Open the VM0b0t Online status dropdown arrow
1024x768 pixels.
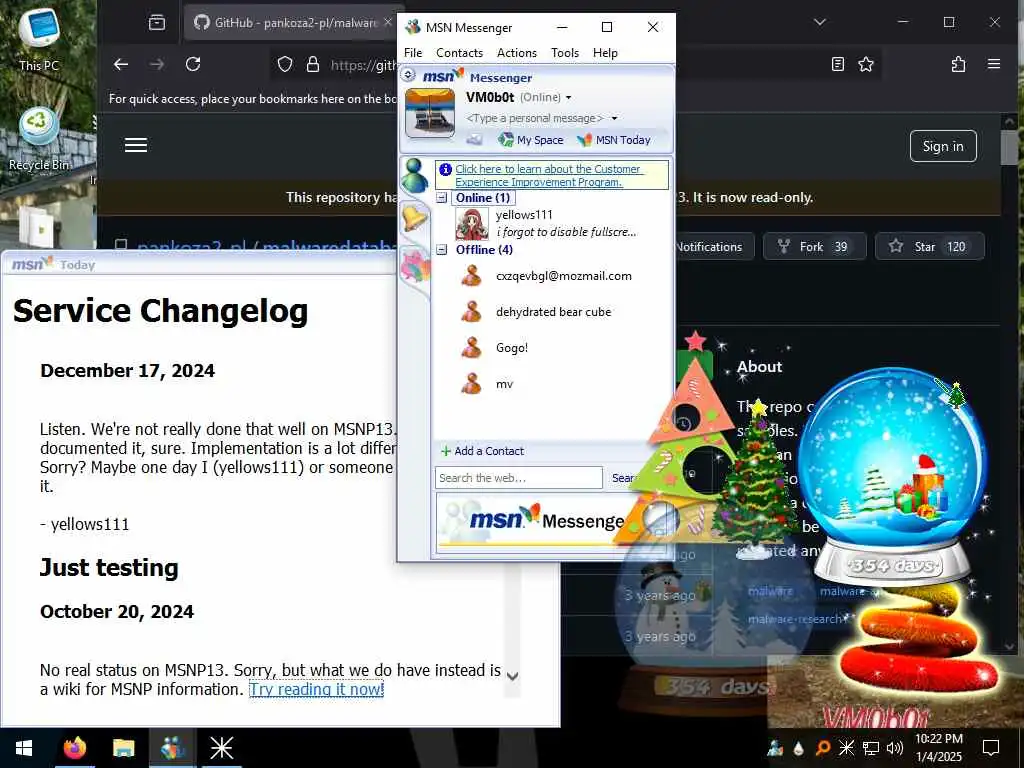(x=568, y=98)
